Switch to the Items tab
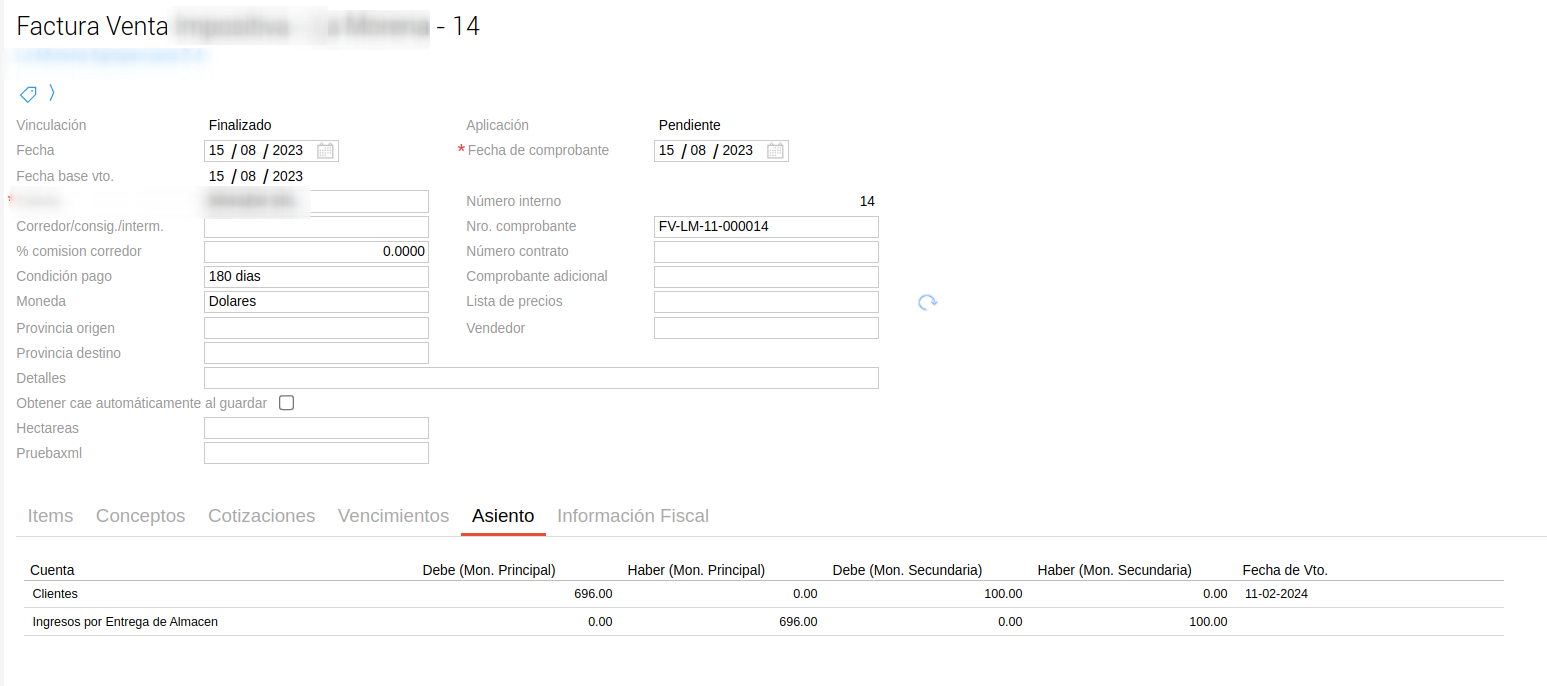This screenshot has width=1547, height=686. point(50,516)
